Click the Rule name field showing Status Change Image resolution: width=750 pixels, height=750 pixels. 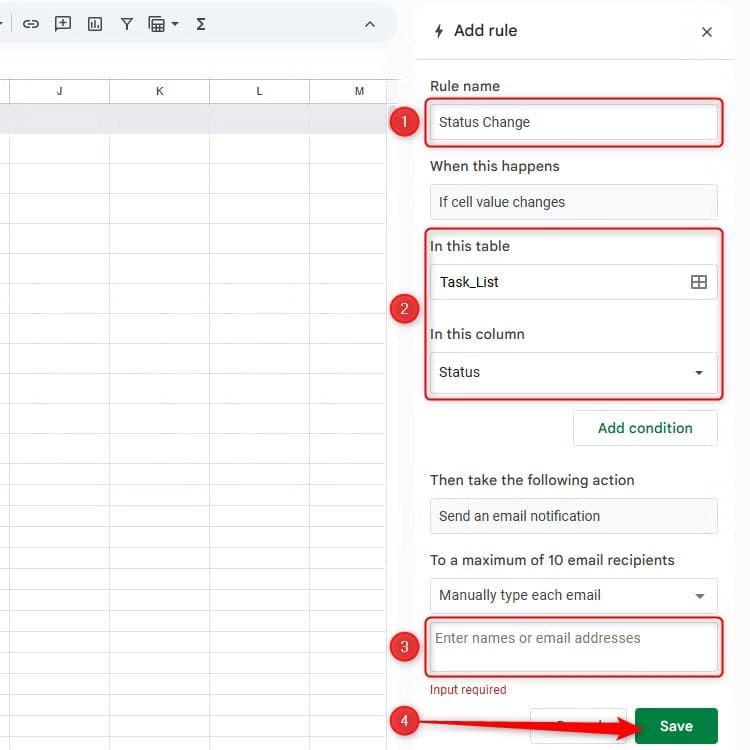tap(574, 122)
